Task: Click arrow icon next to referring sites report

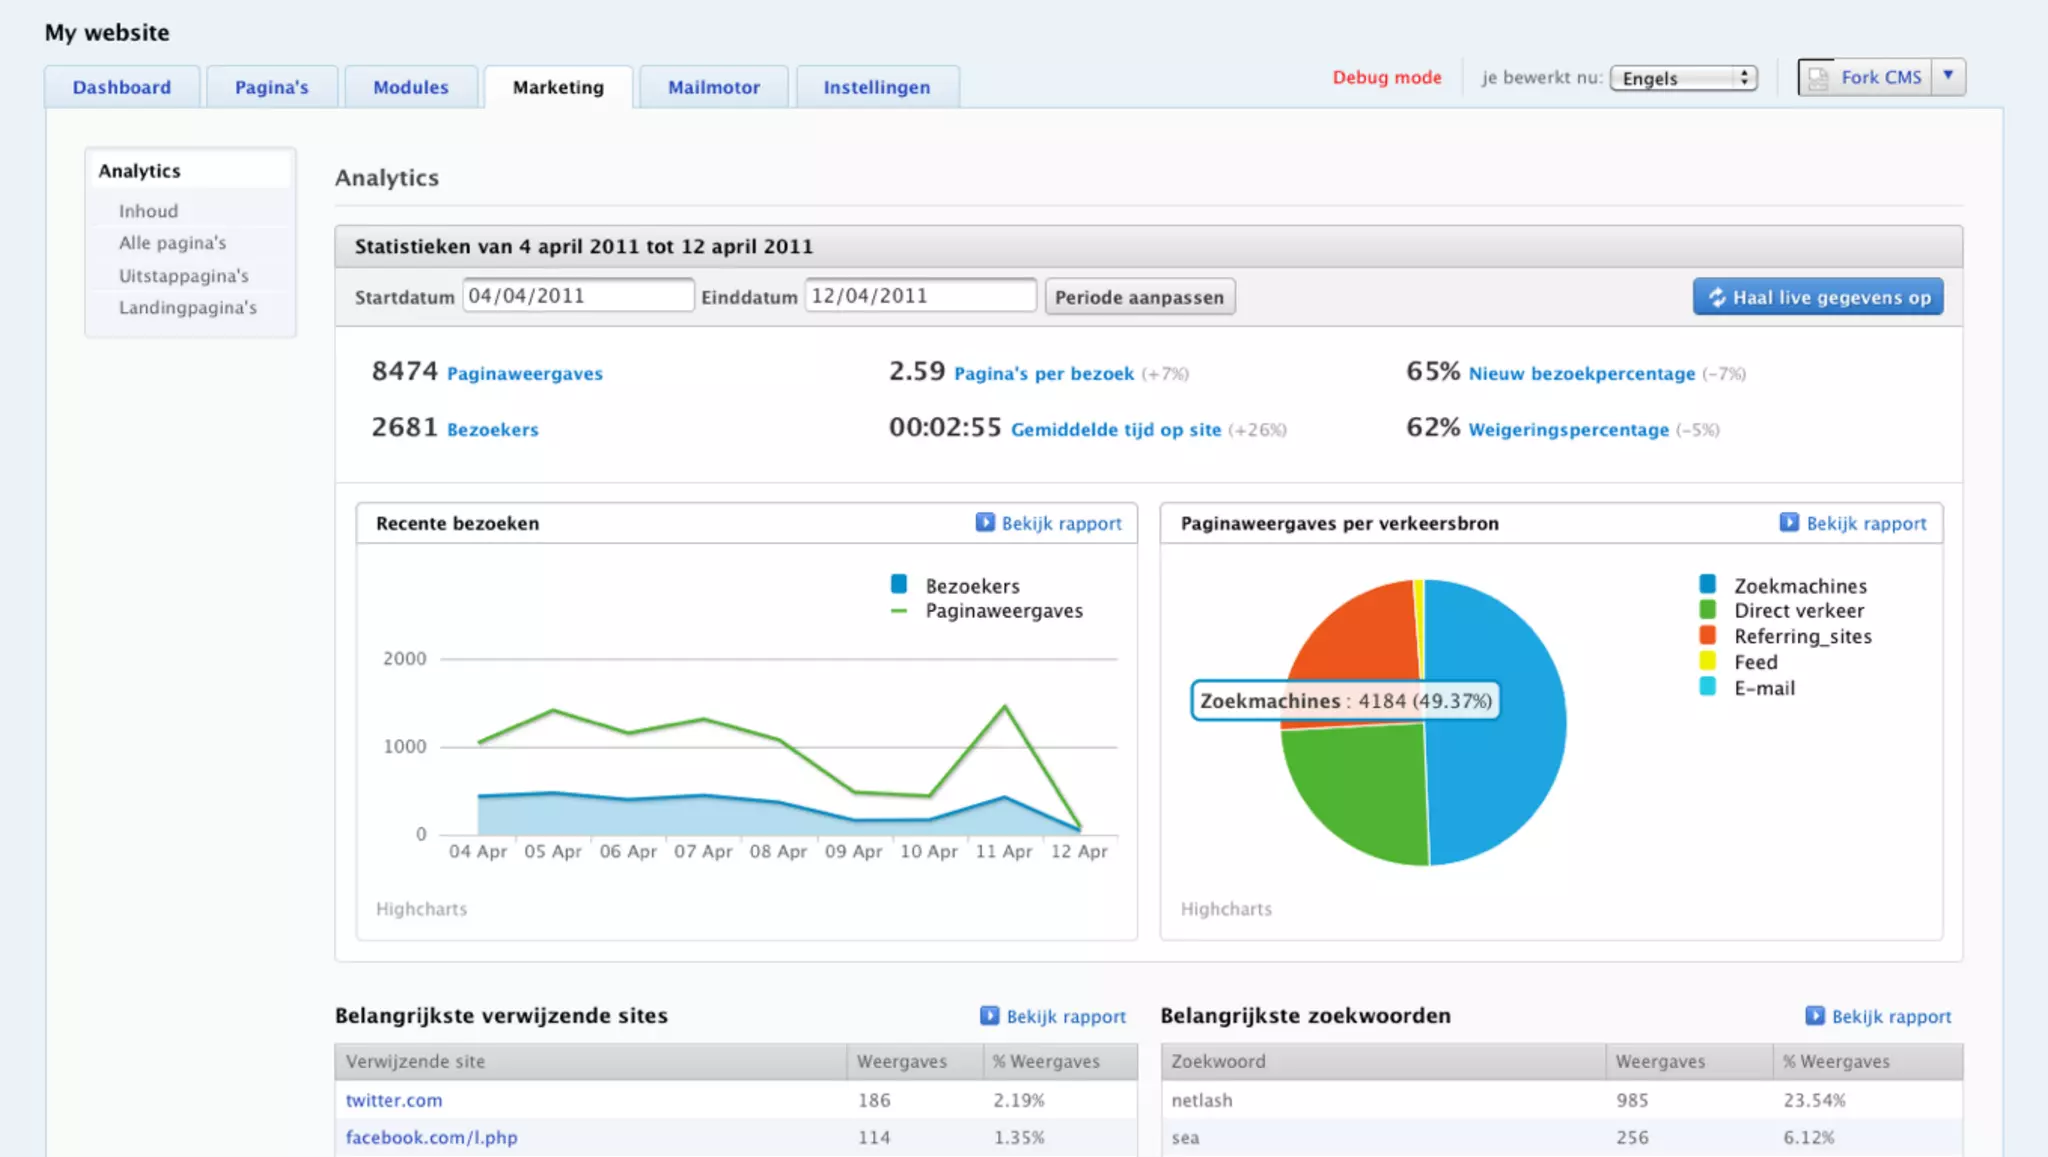Action: [x=989, y=1015]
